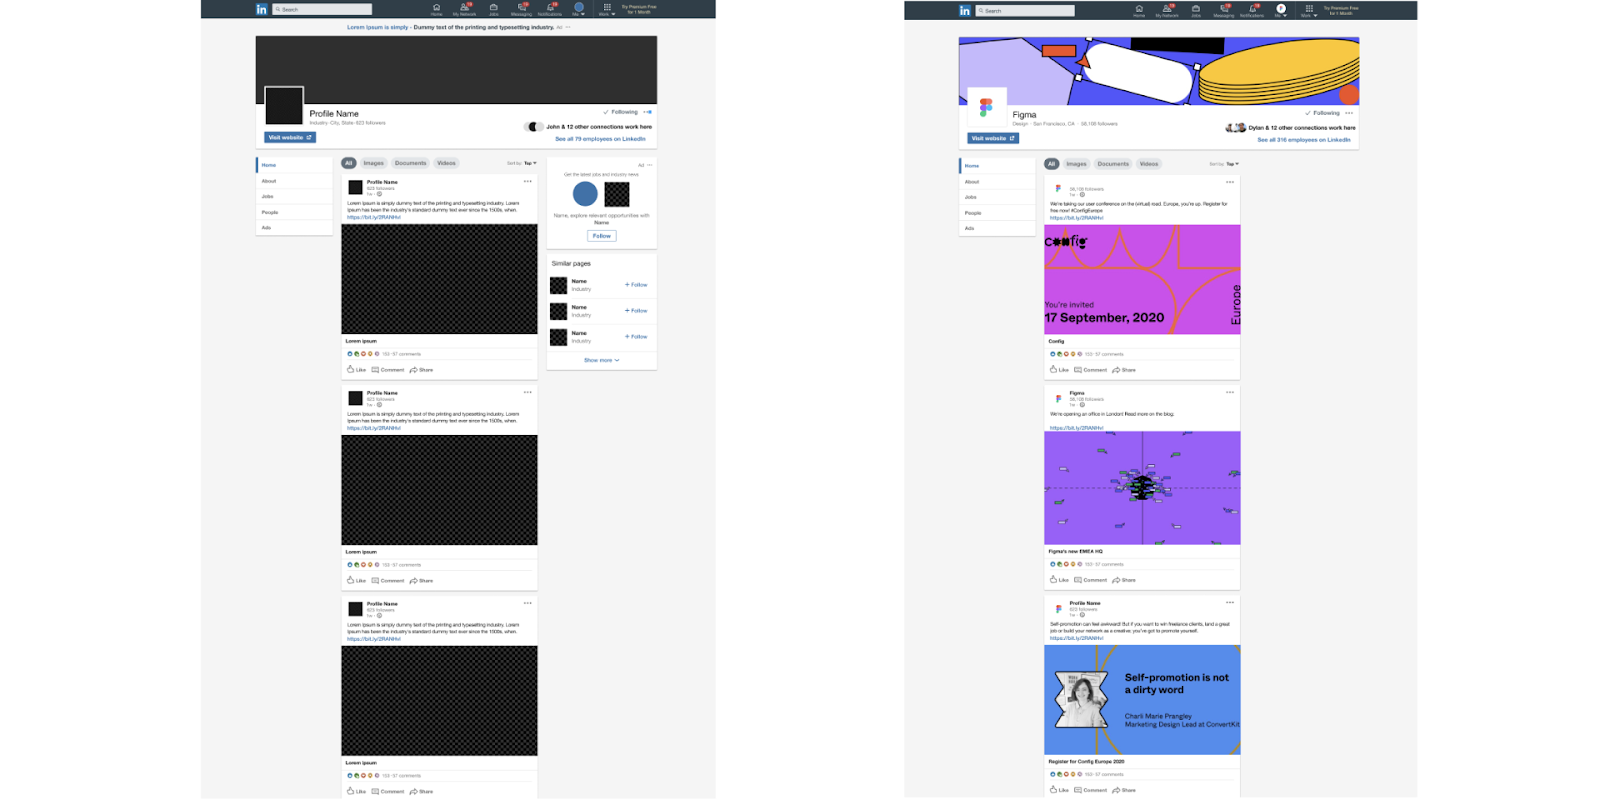Image resolution: width=1600 pixels, height=800 pixels.
Task: Open more options beside Following on Figma page
Action: click(1349, 113)
